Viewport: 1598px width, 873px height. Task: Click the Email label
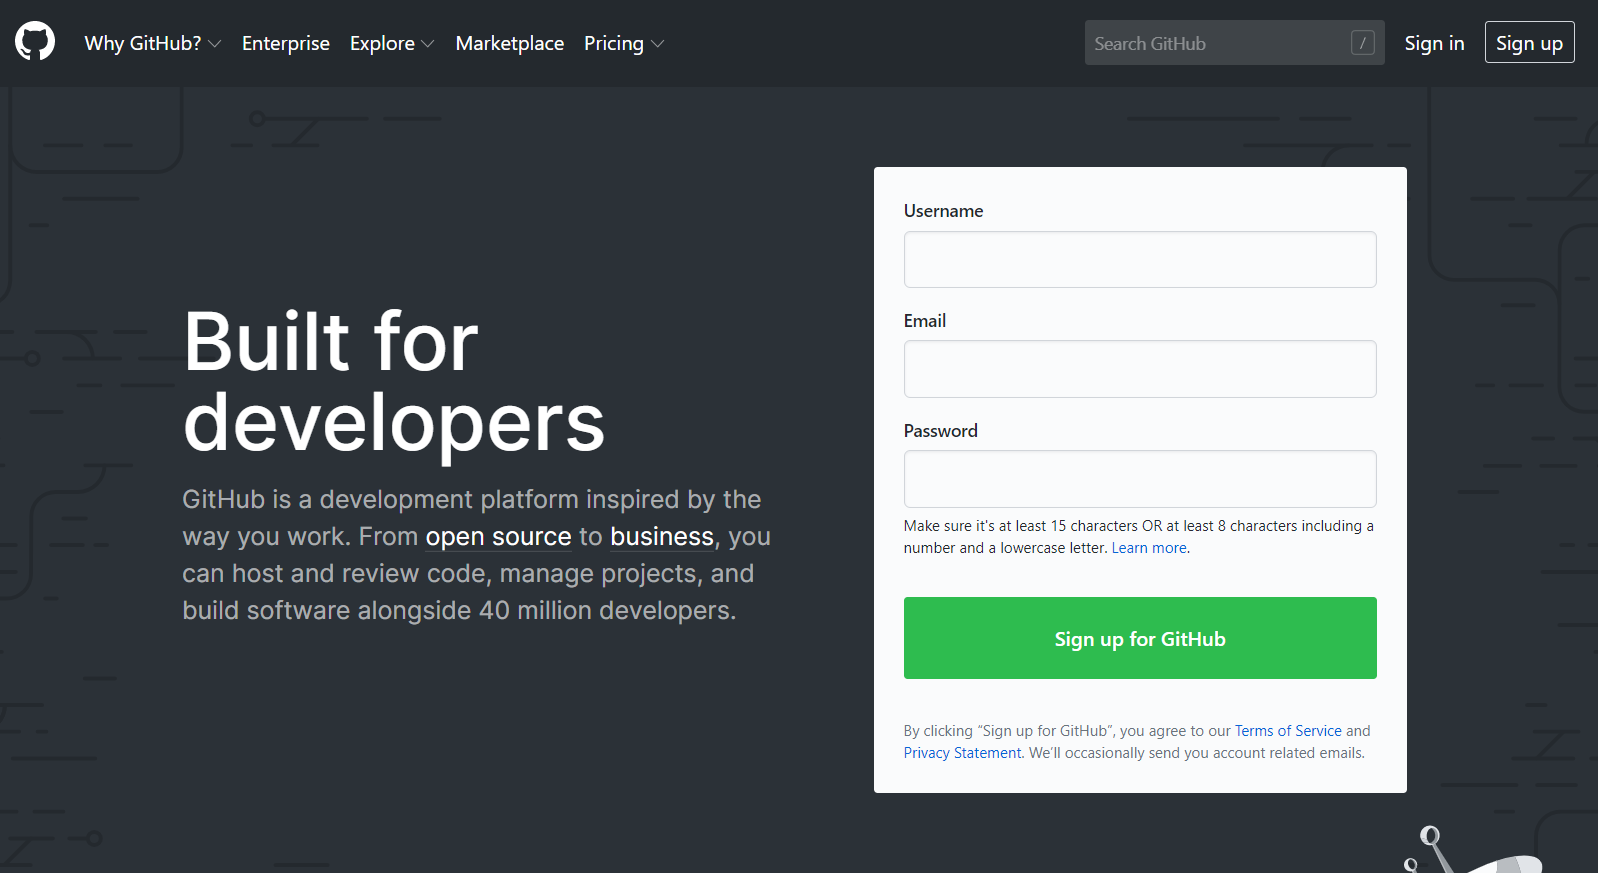pos(925,321)
